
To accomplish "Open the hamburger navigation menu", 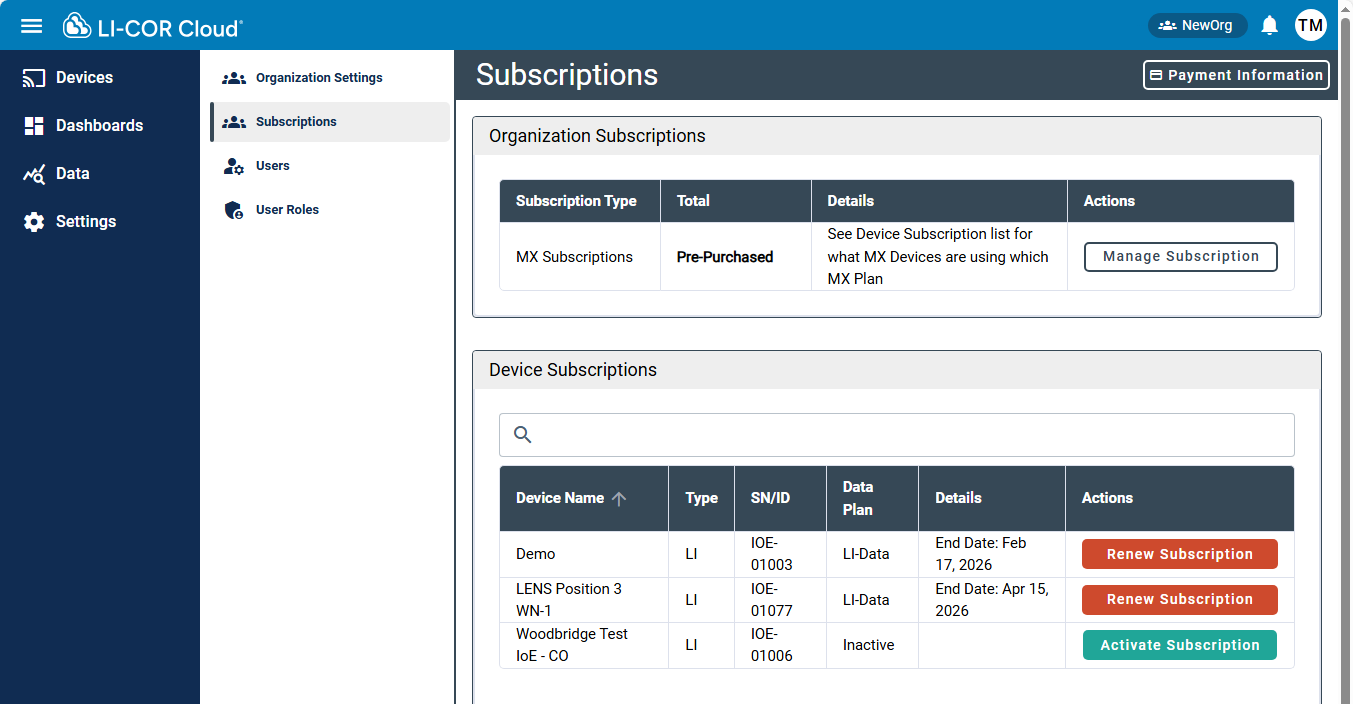I will (32, 26).
